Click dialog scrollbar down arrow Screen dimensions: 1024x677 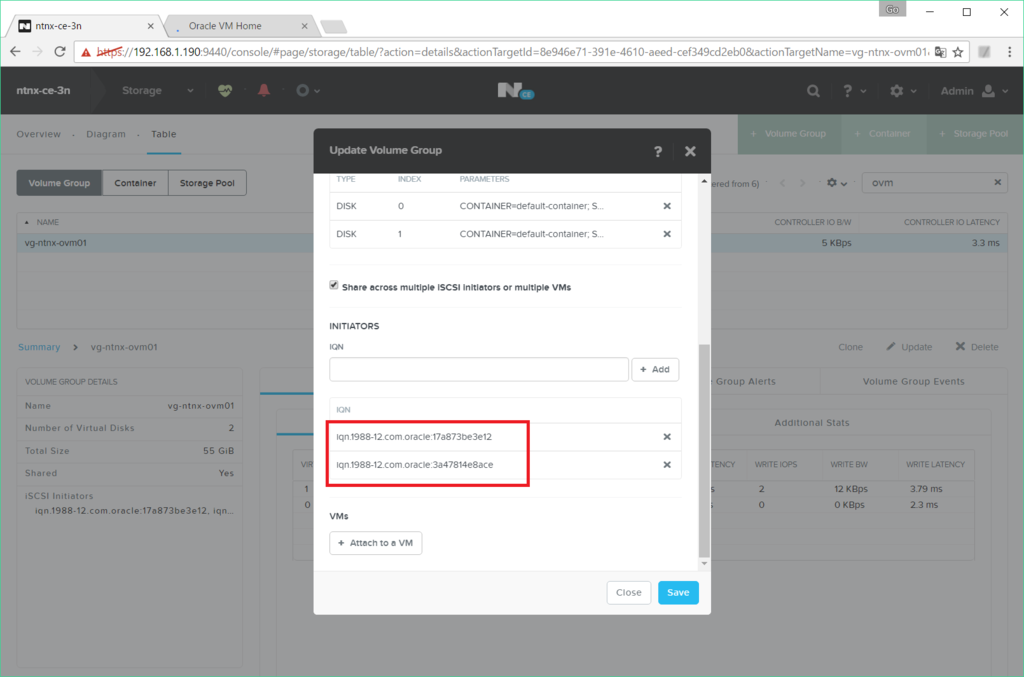point(704,563)
